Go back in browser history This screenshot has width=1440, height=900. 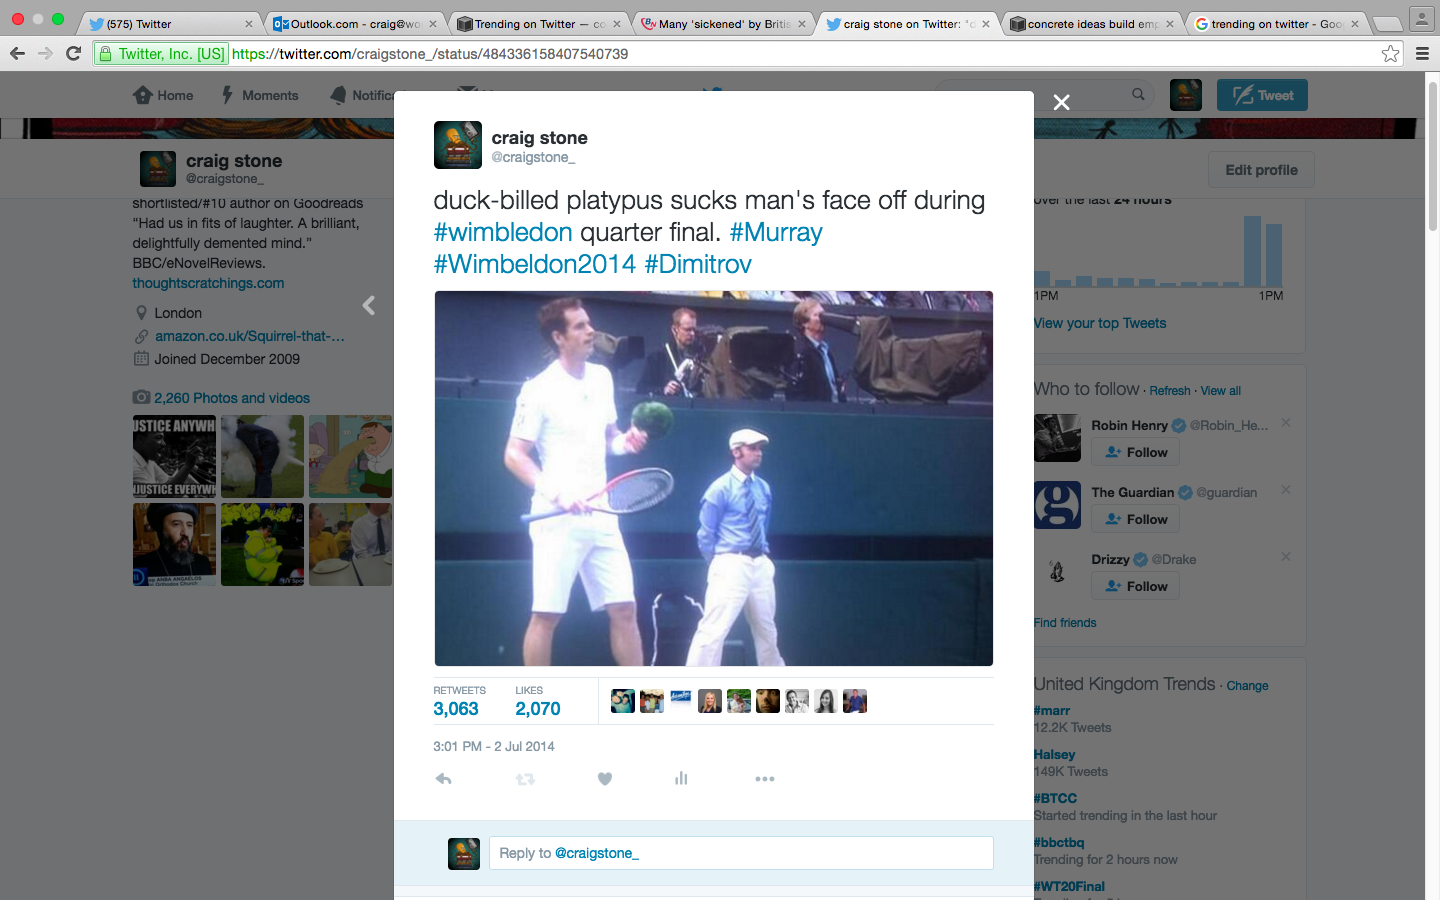(17, 53)
